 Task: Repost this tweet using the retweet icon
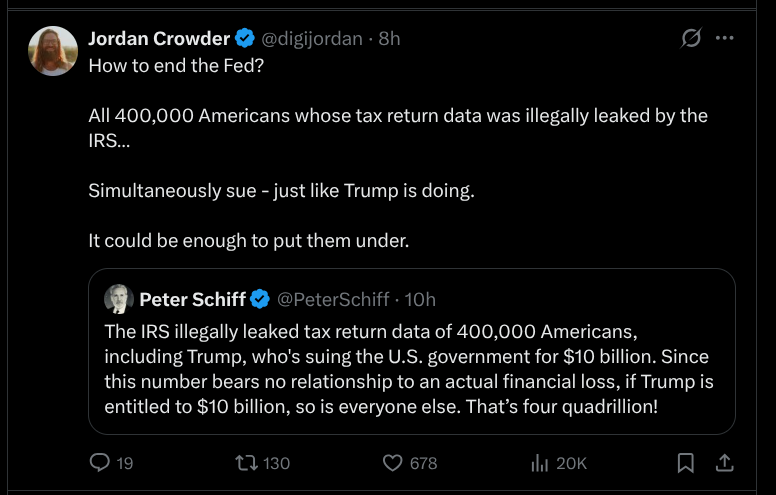[246, 462]
